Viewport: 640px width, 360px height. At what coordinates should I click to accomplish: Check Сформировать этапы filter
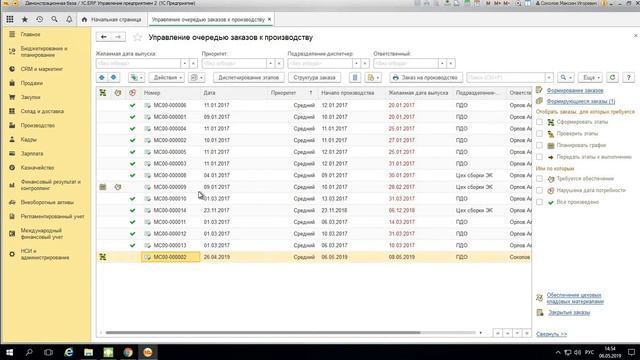pos(540,122)
